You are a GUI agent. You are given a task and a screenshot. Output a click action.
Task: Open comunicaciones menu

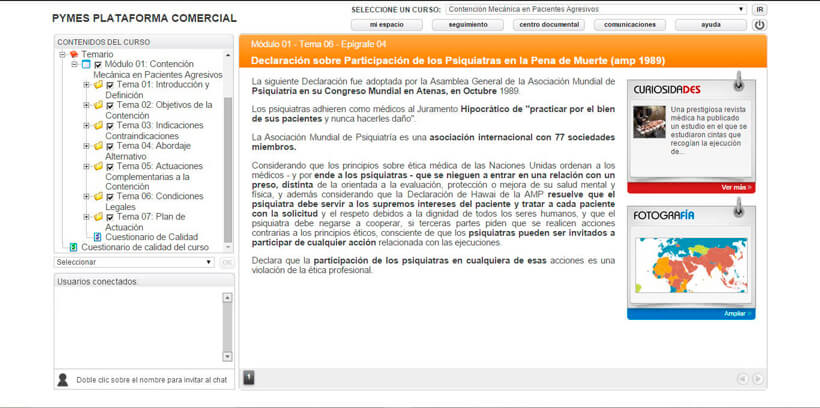tap(630, 25)
